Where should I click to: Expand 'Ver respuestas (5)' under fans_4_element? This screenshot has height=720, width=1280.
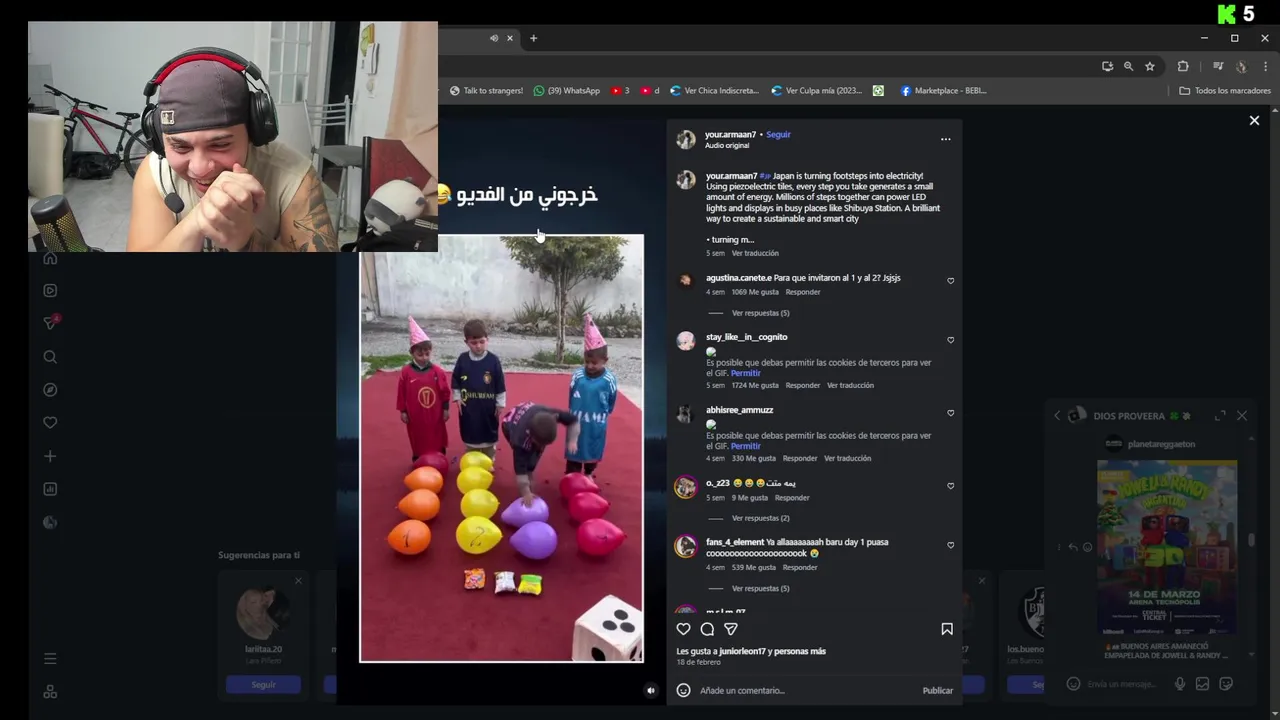click(x=760, y=588)
